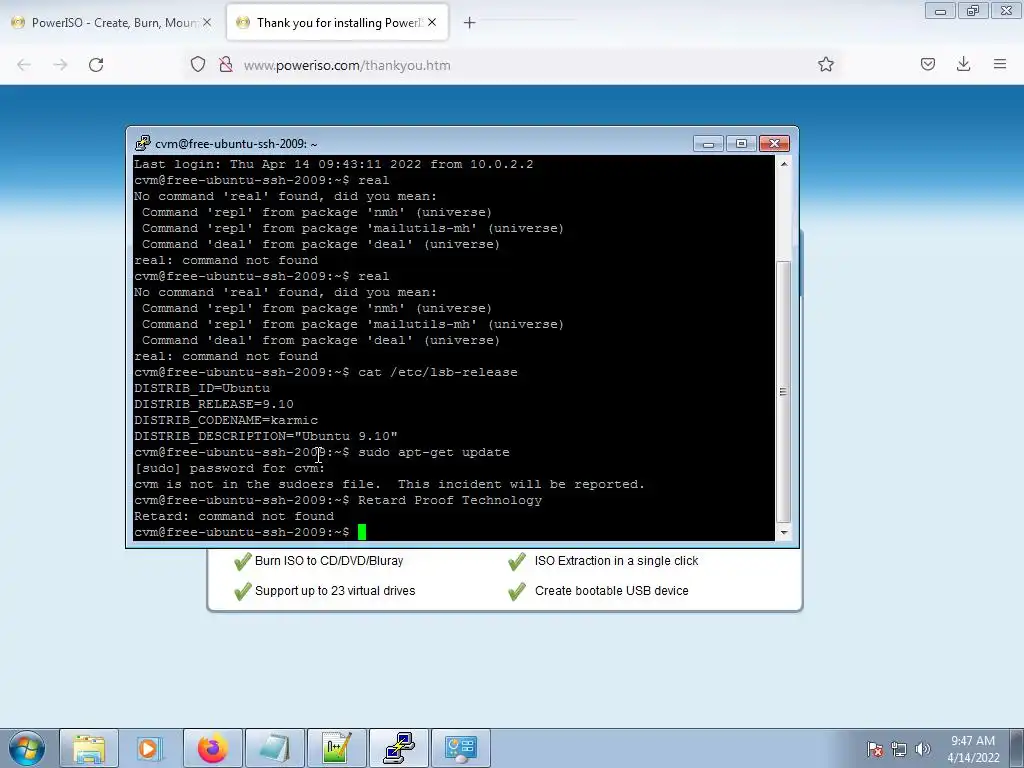
Task: Click 'Support up to 23 virtual drives' text
Action: (x=335, y=590)
